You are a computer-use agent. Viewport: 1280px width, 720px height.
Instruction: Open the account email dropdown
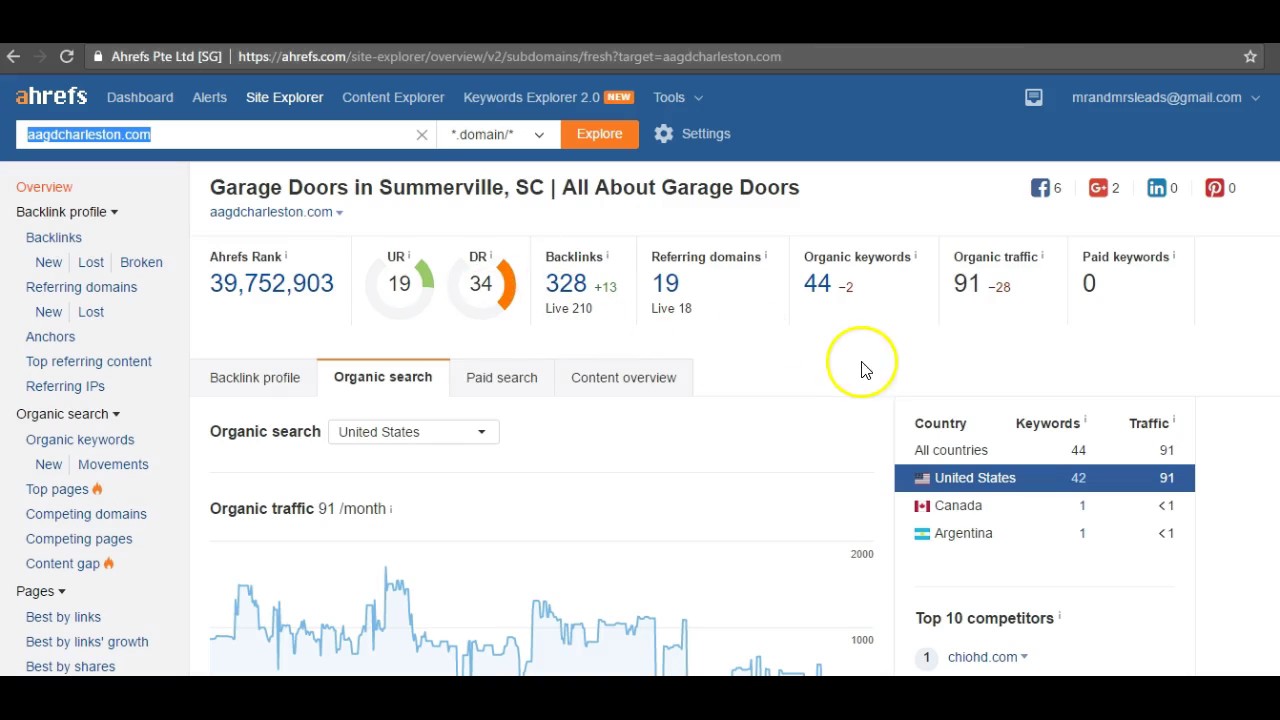[x=1166, y=97]
